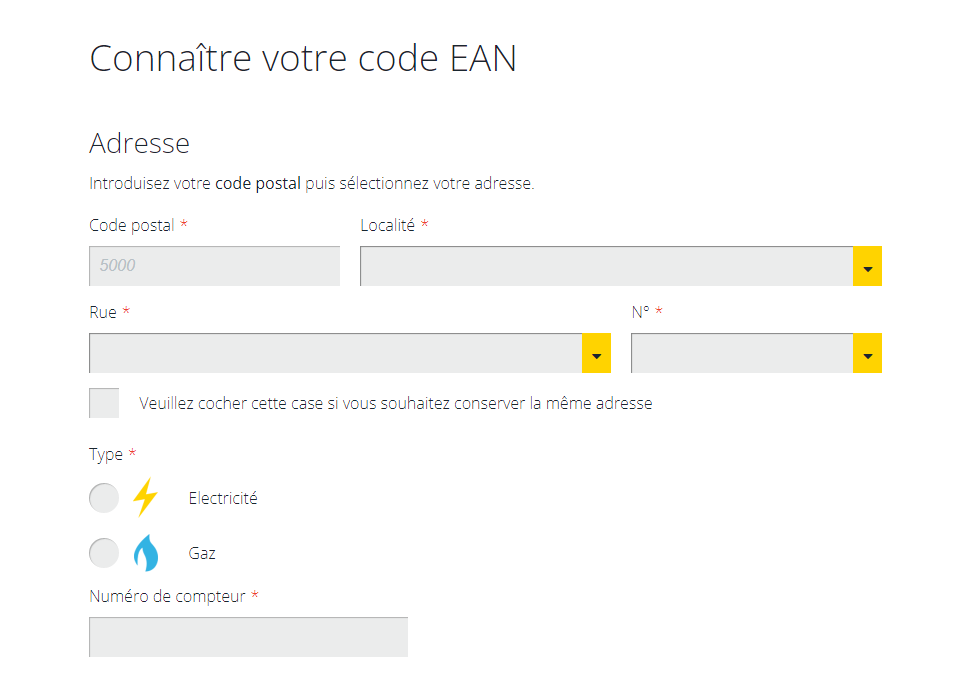Click the 'Connaître votre code EAN' heading
962x675 pixels.
coord(303,58)
